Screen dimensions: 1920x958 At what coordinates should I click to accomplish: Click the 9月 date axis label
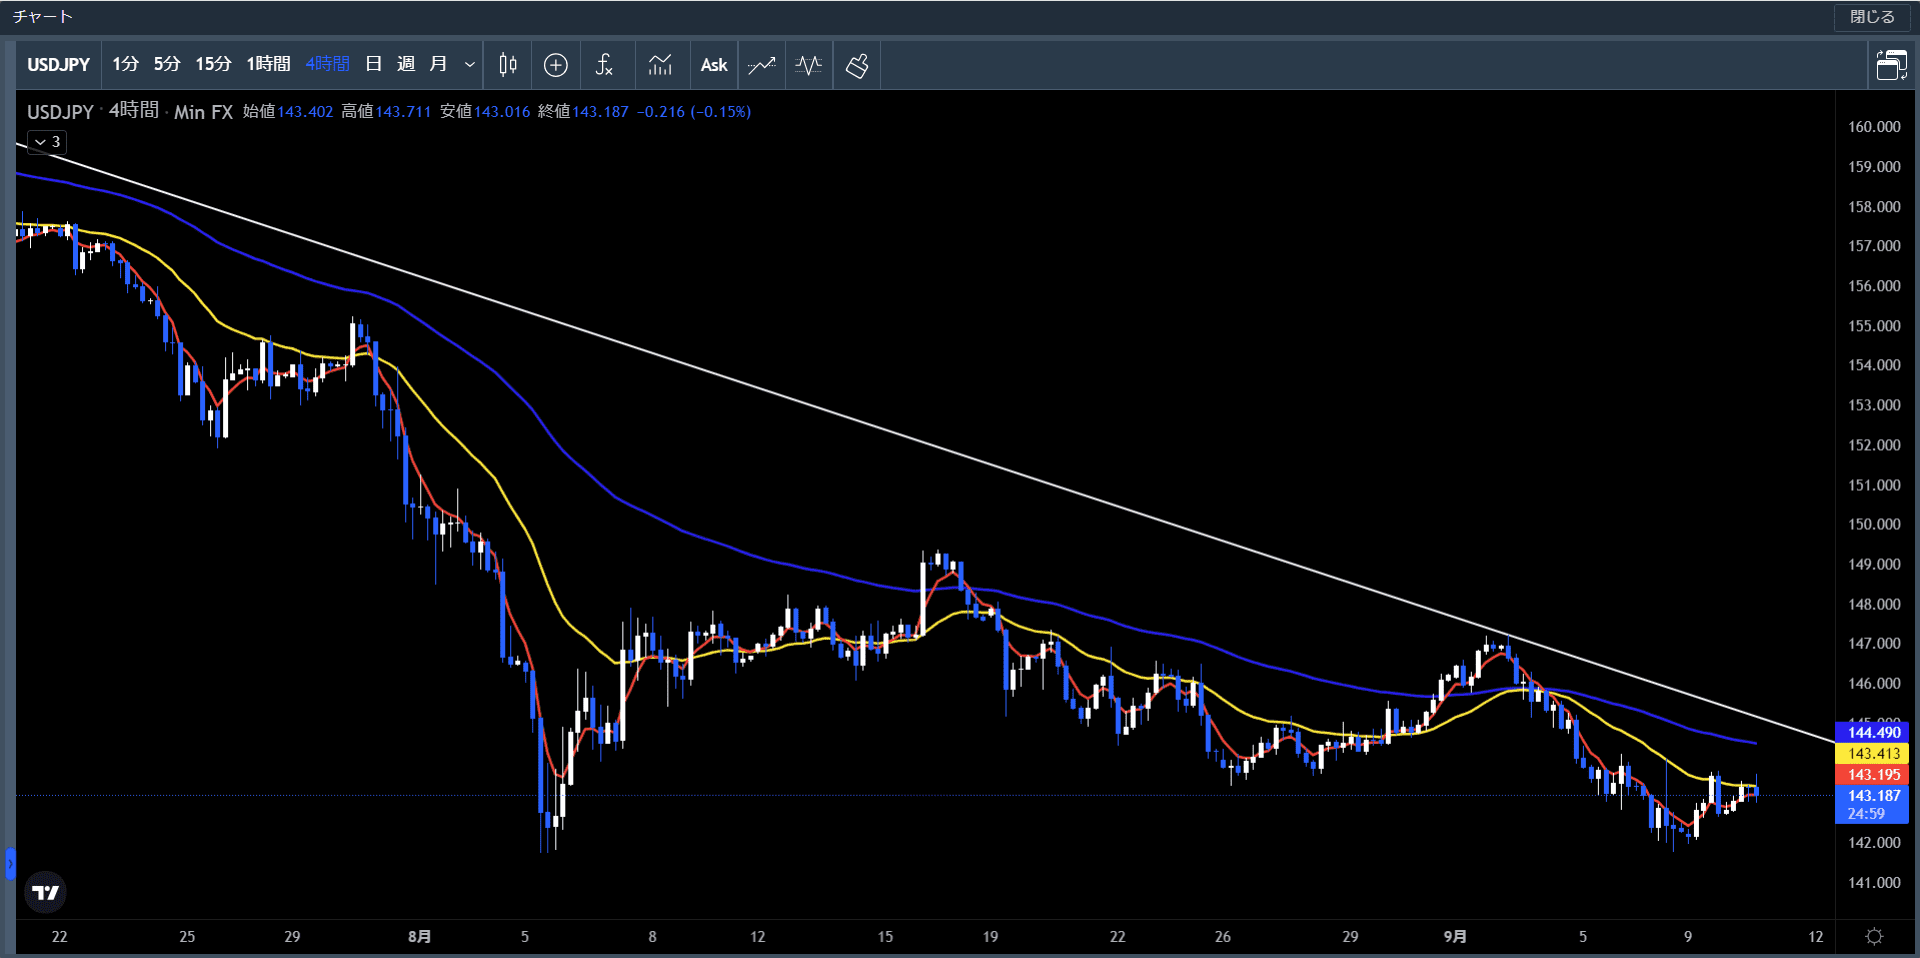[1456, 937]
